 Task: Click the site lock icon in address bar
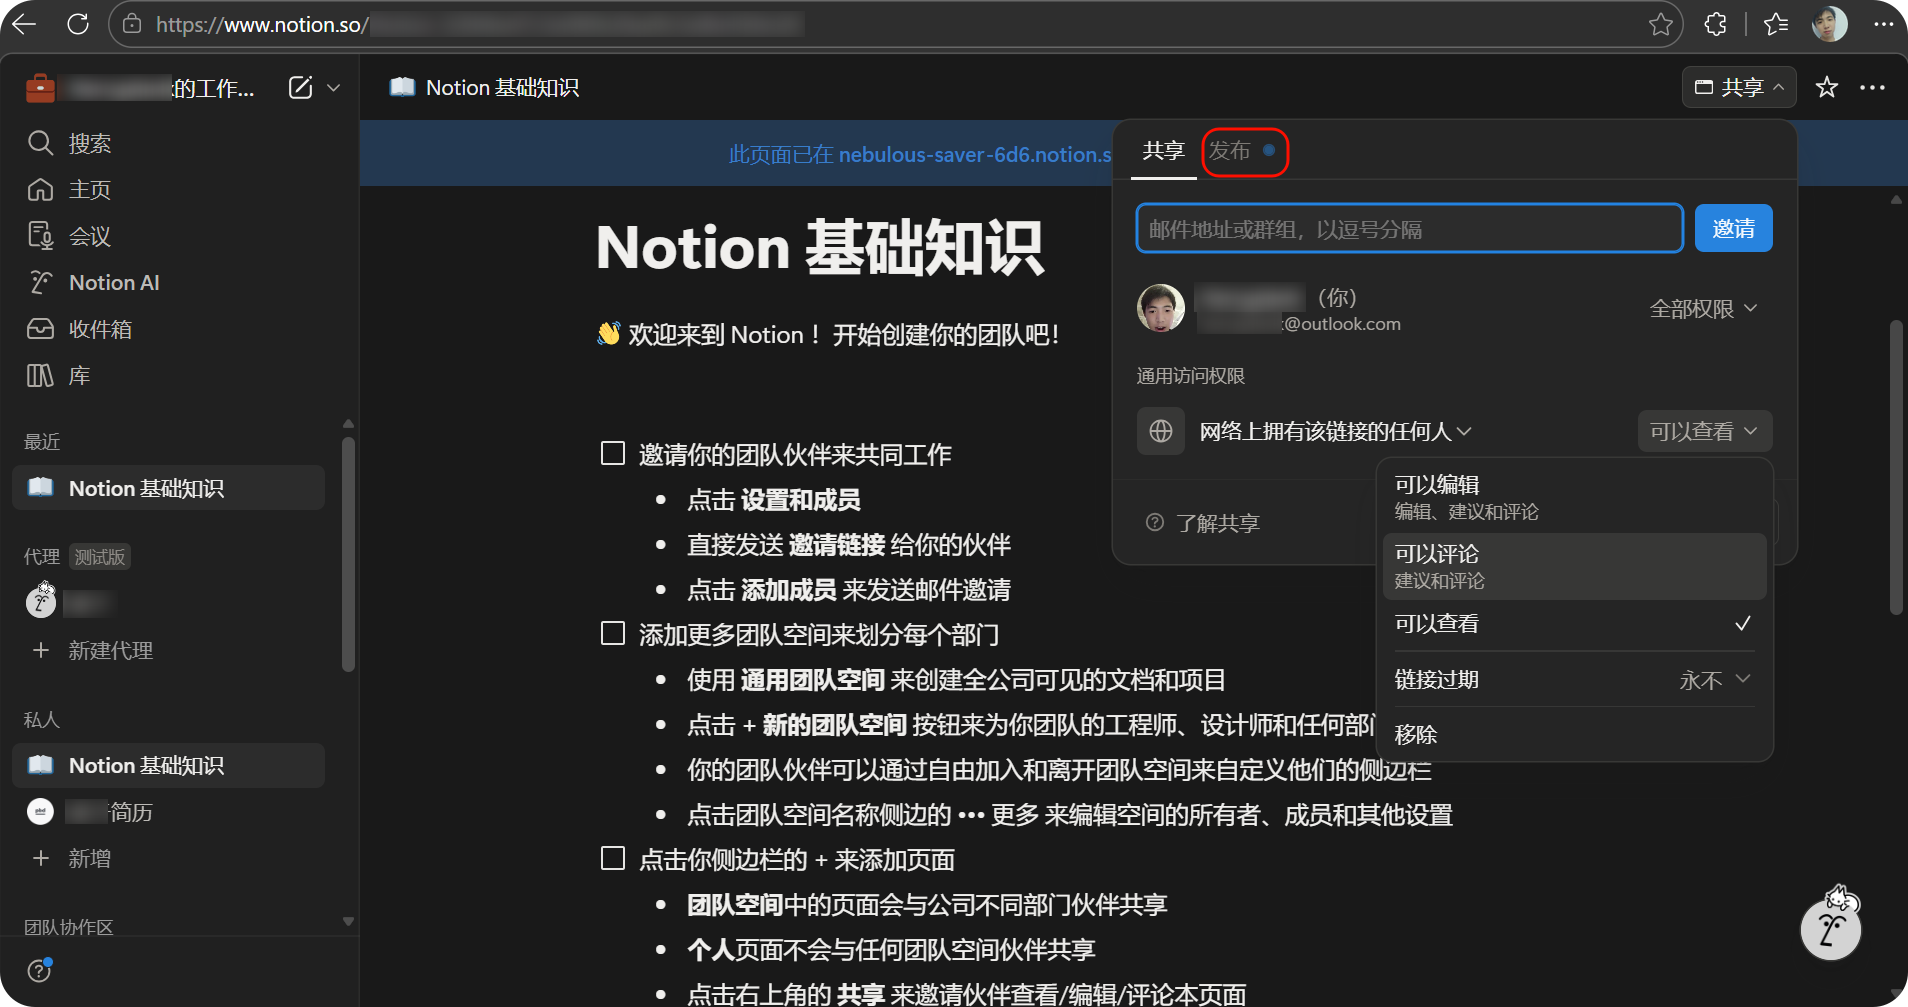click(x=132, y=24)
